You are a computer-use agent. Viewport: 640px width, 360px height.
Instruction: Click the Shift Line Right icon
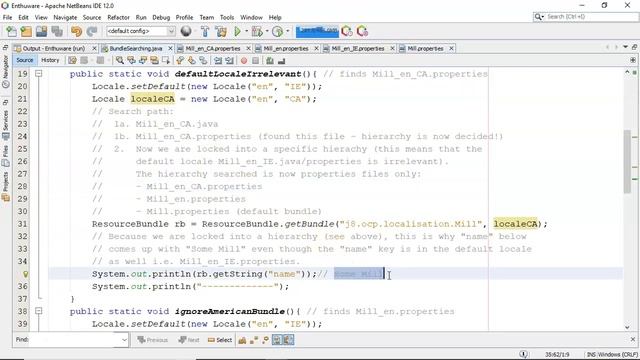(x=230, y=60)
